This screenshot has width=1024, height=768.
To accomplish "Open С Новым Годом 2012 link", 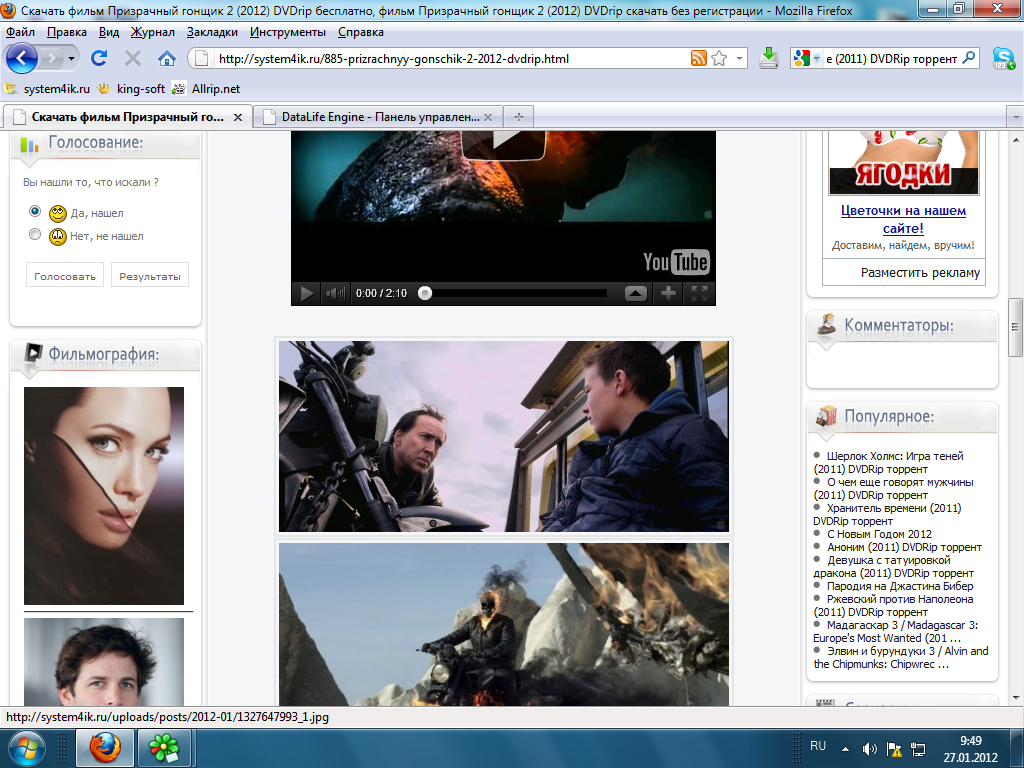I will pos(879,534).
